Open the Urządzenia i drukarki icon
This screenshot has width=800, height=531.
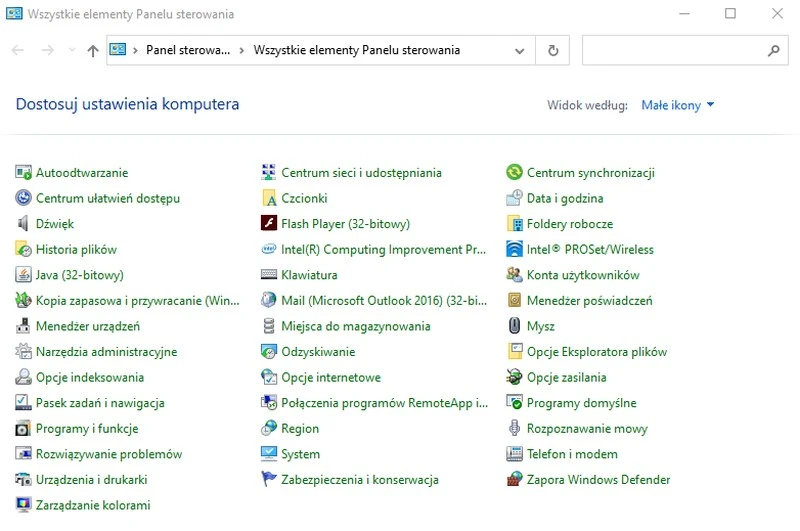[x=23, y=479]
